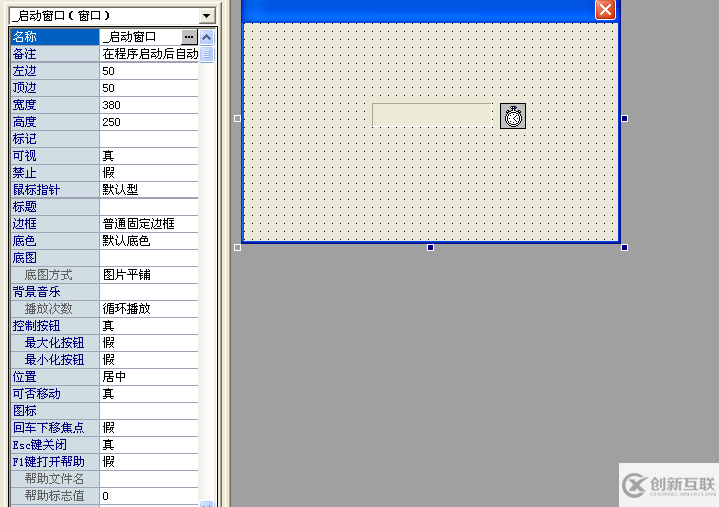Click the 高度 value 250
Screen dimensions: 719x507
(149, 122)
